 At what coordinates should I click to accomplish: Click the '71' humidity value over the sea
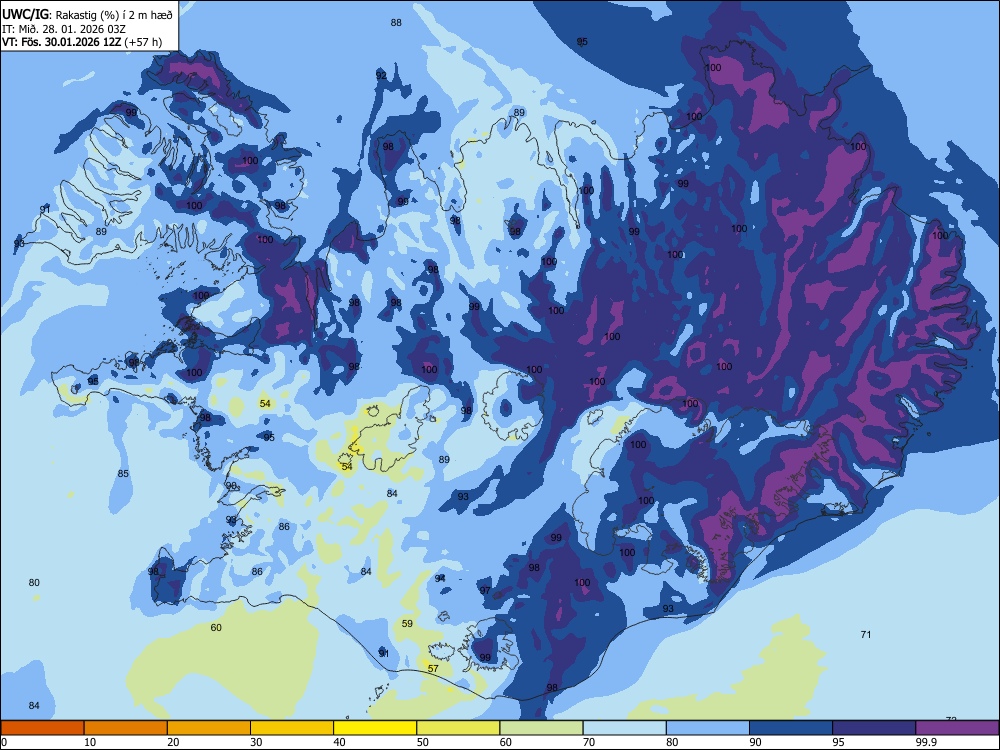pyautogui.click(x=865, y=634)
